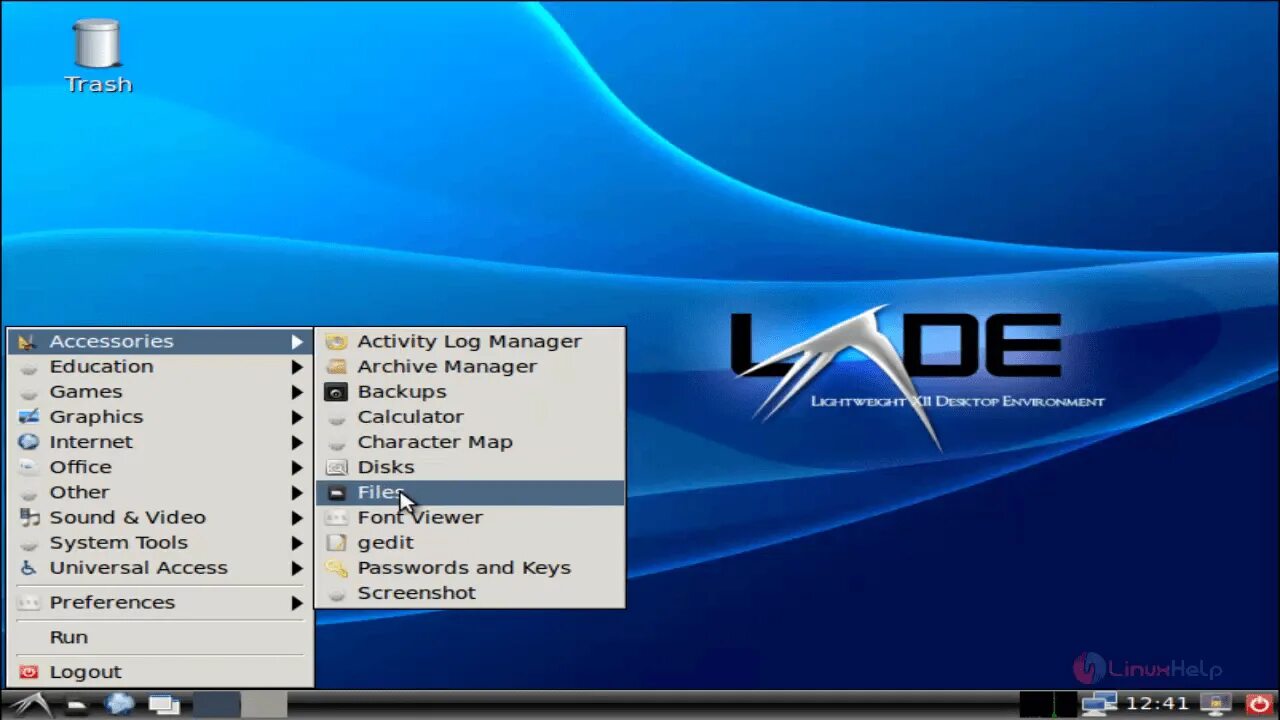Click the Backups safe icon
1280x720 pixels.
pos(336,392)
